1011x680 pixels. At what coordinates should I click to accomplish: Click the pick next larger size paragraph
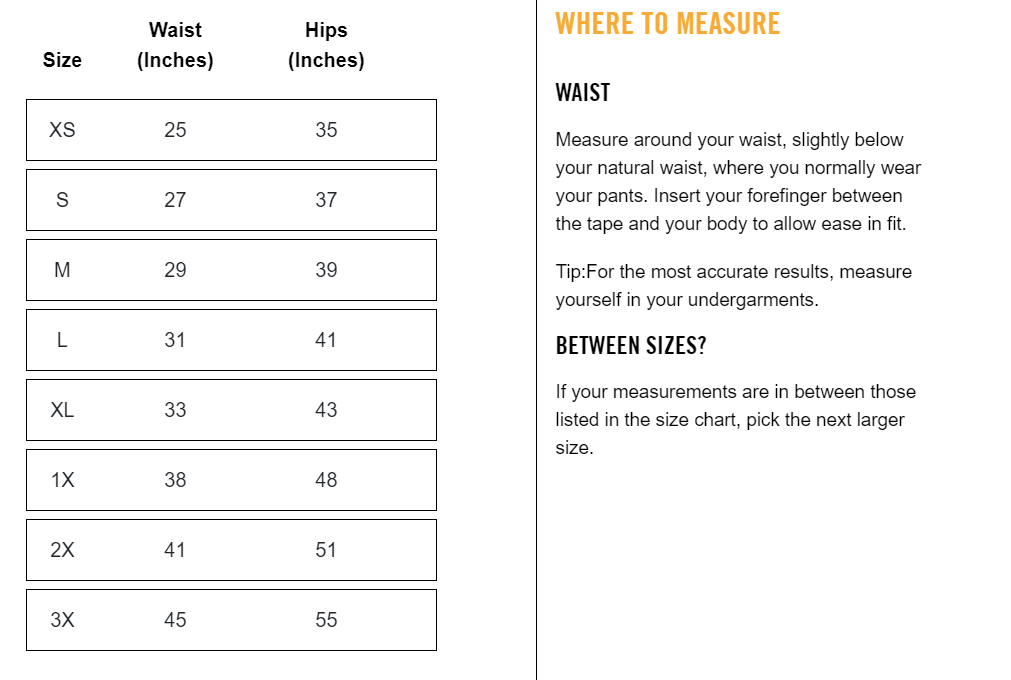tap(735, 420)
